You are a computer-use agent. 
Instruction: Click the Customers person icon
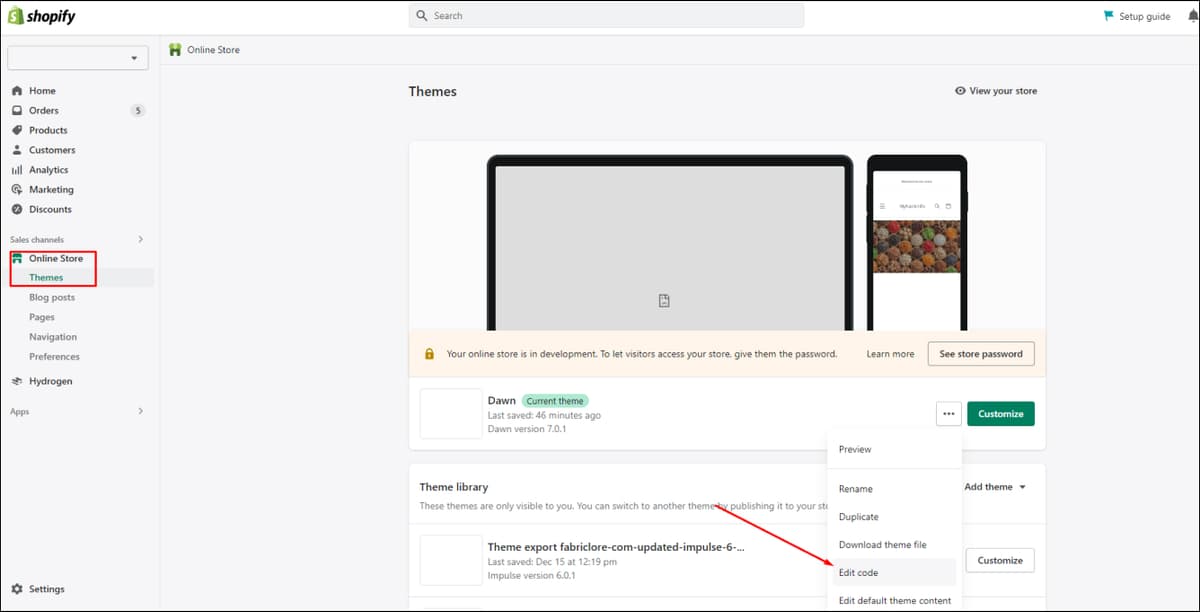click(x=17, y=150)
